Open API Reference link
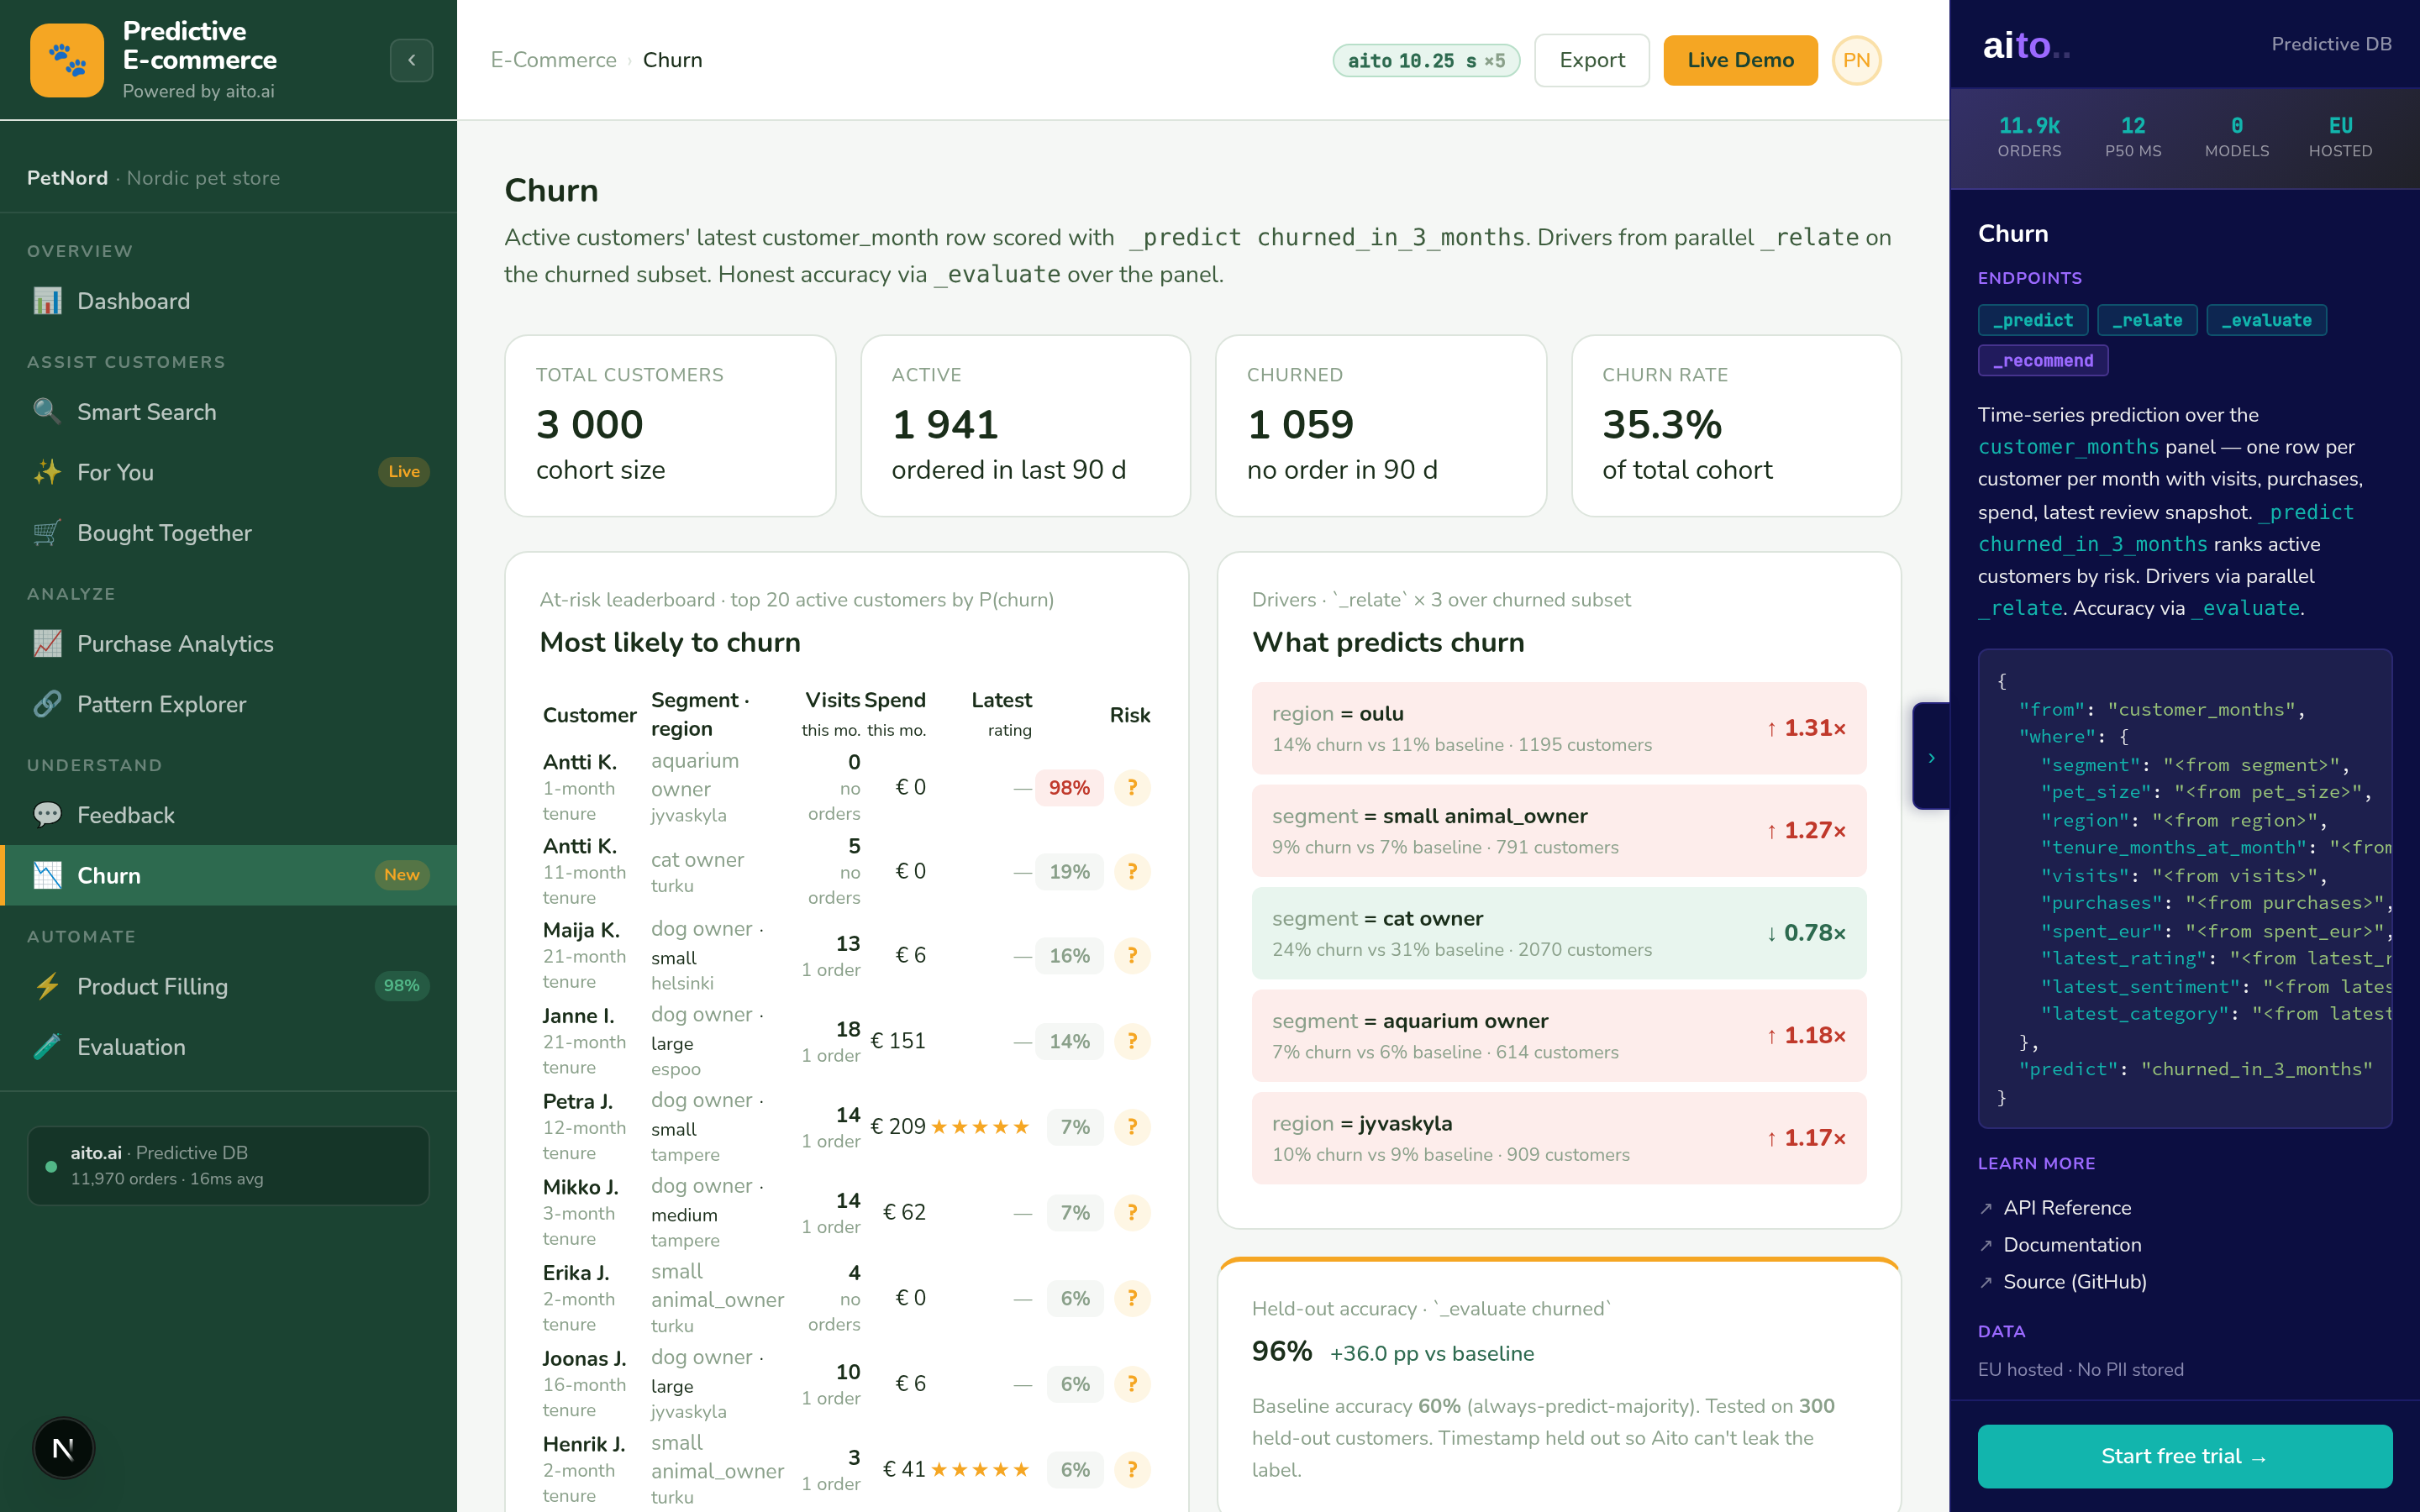 pyautogui.click(x=2067, y=1208)
